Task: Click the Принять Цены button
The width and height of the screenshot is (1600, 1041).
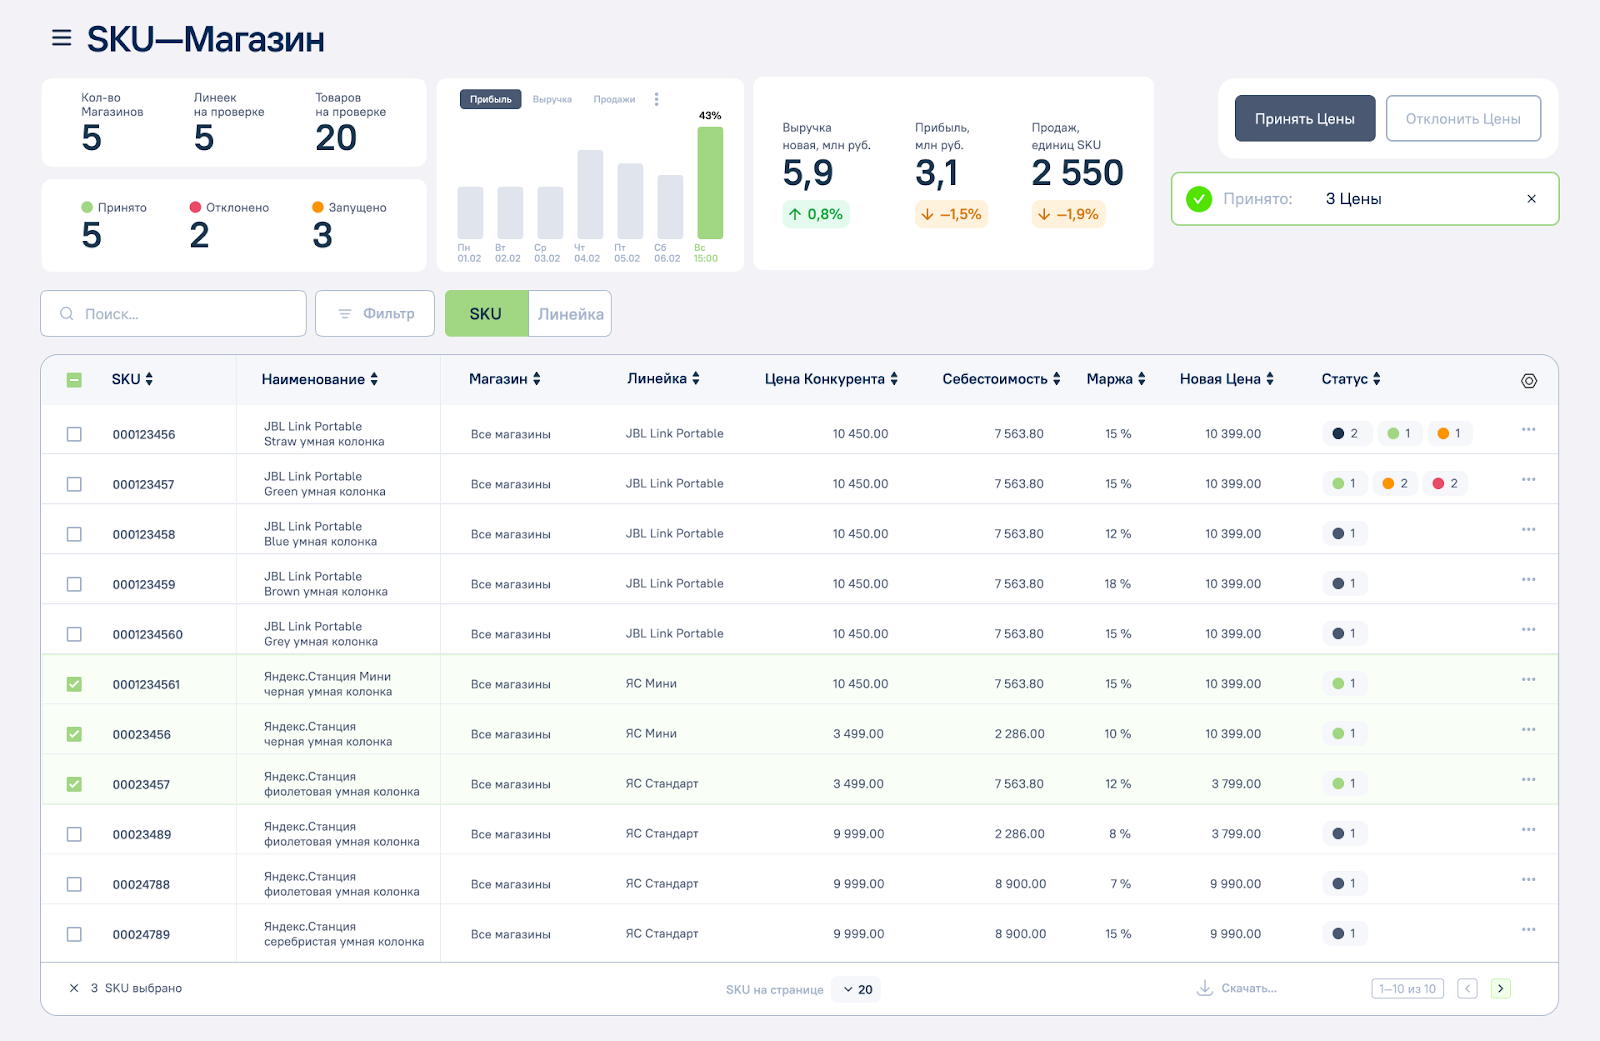Action: [1305, 119]
